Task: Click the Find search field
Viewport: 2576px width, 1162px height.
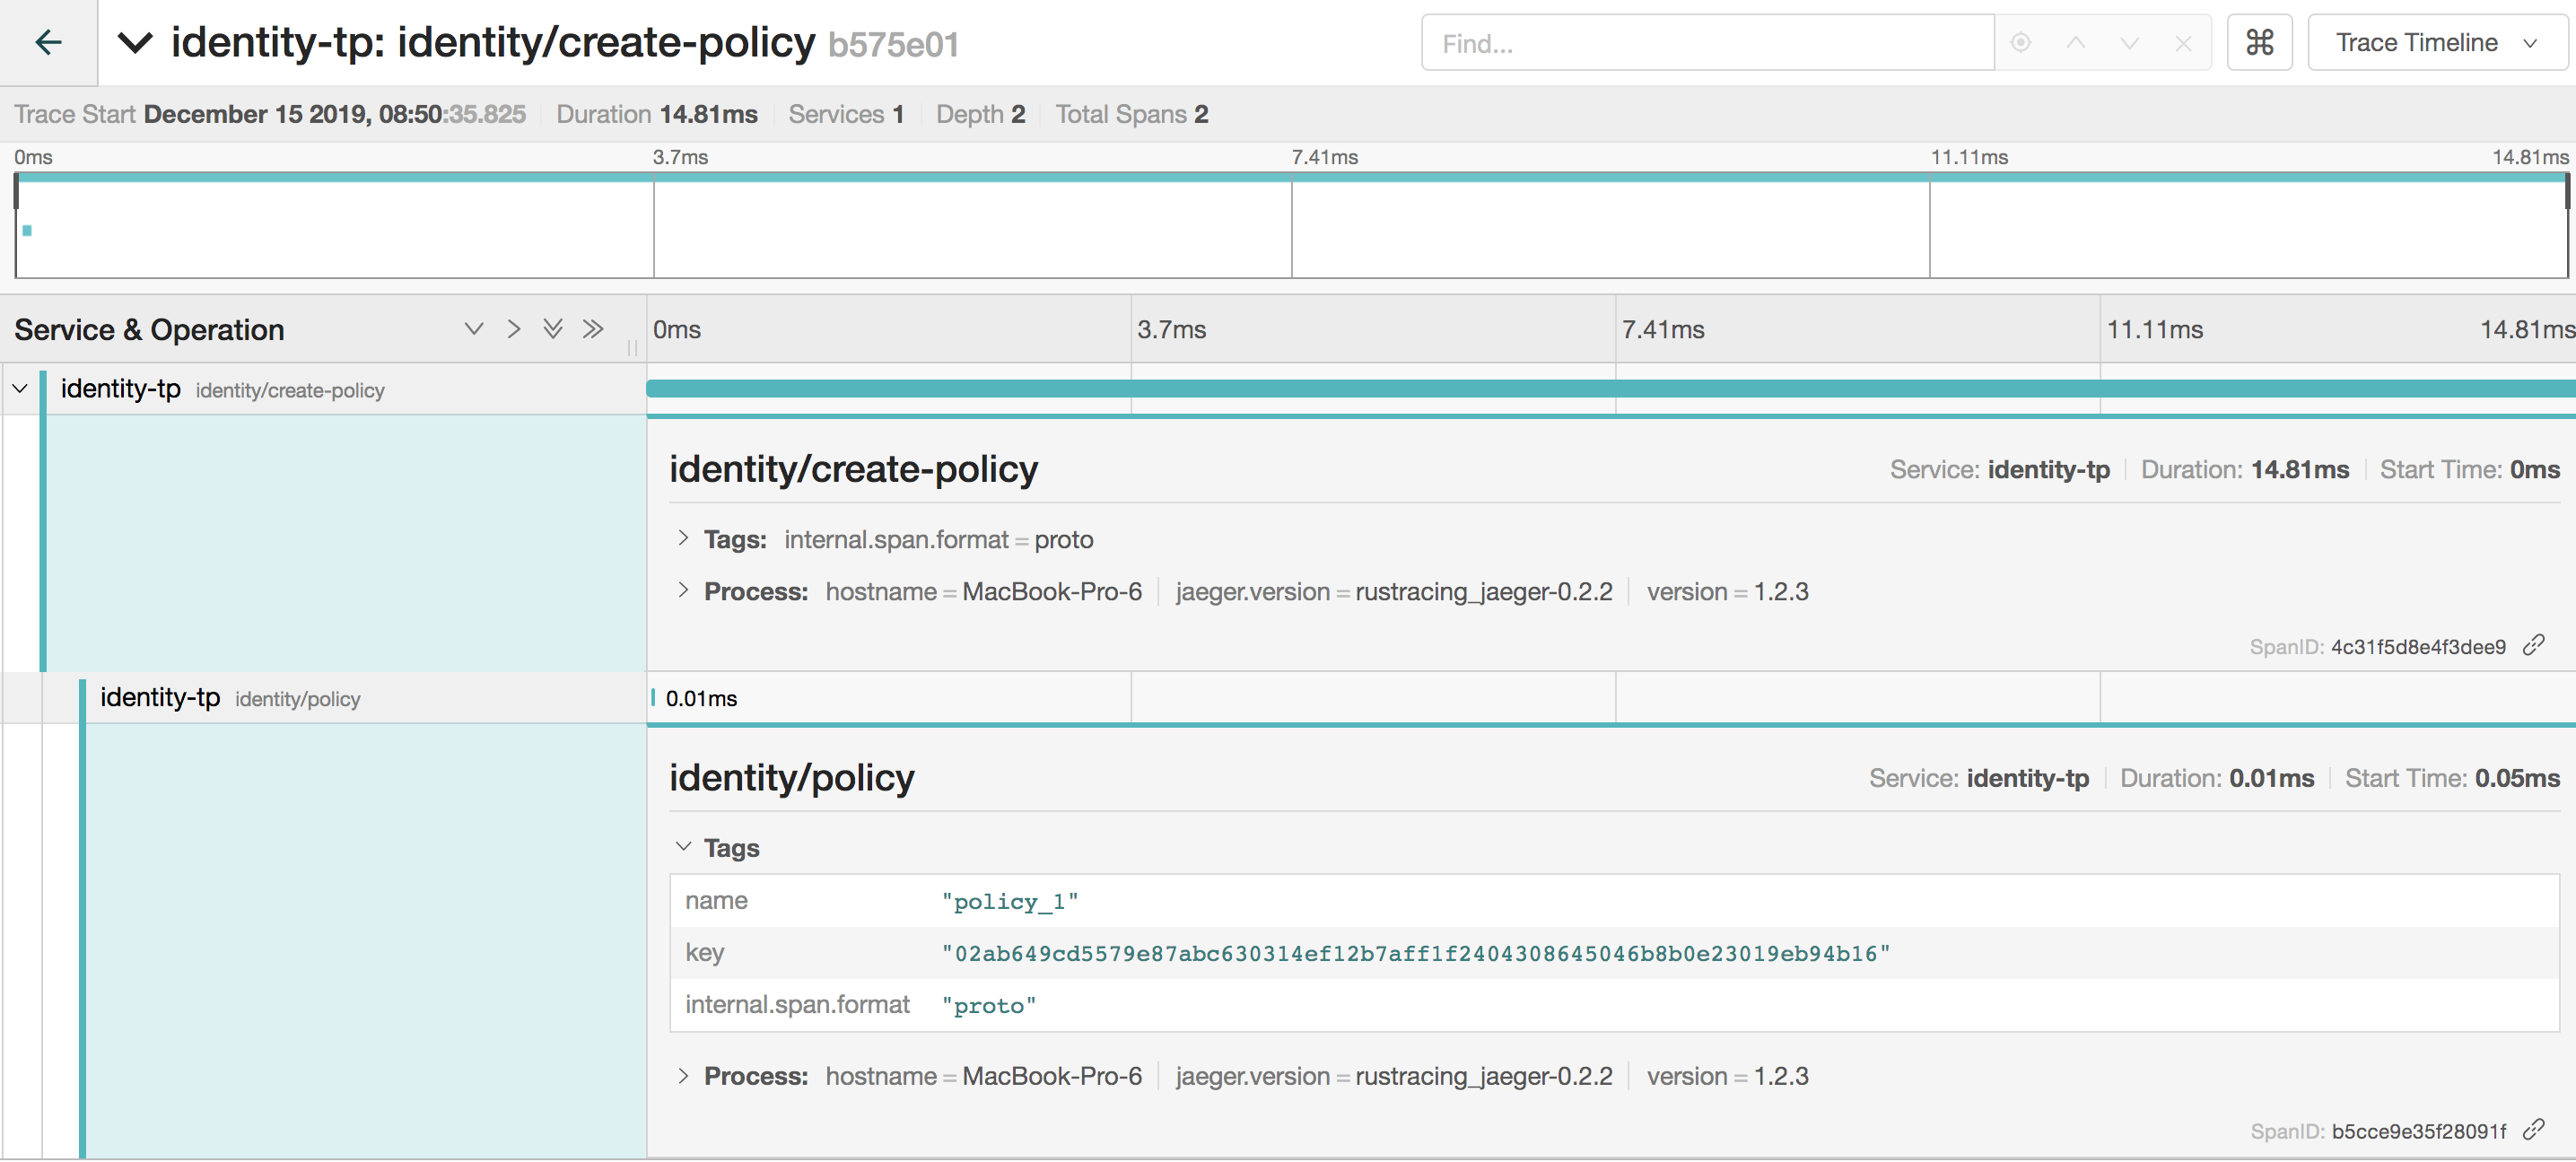Action: click(x=1707, y=43)
